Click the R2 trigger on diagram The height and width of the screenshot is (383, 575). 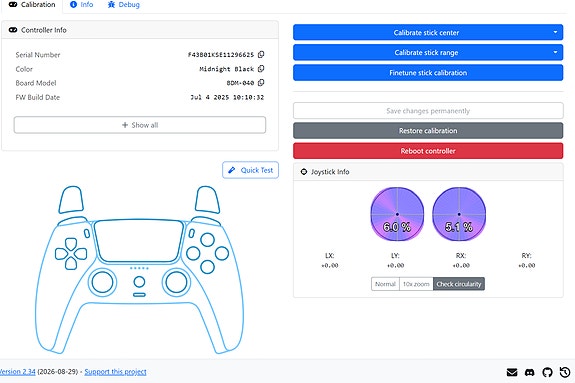[208, 200]
